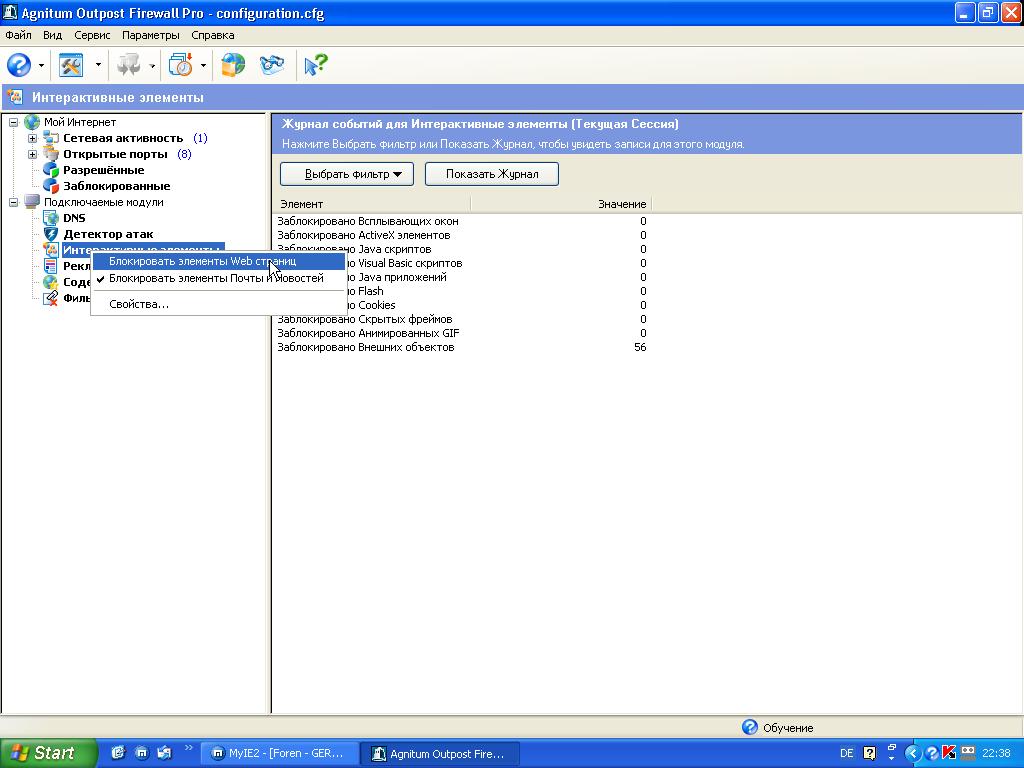1024x768 pixels.
Task: Toggle Блокировать элементы Почты и Новостей
Action: [218, 278]
